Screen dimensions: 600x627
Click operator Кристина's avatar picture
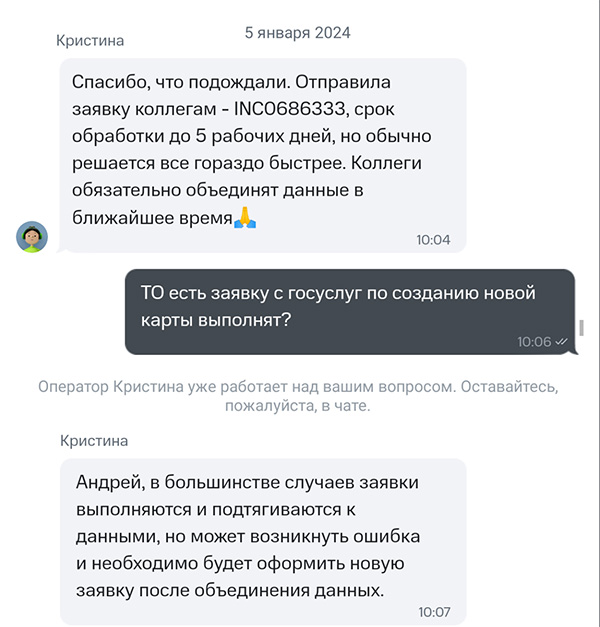[33, 236]
